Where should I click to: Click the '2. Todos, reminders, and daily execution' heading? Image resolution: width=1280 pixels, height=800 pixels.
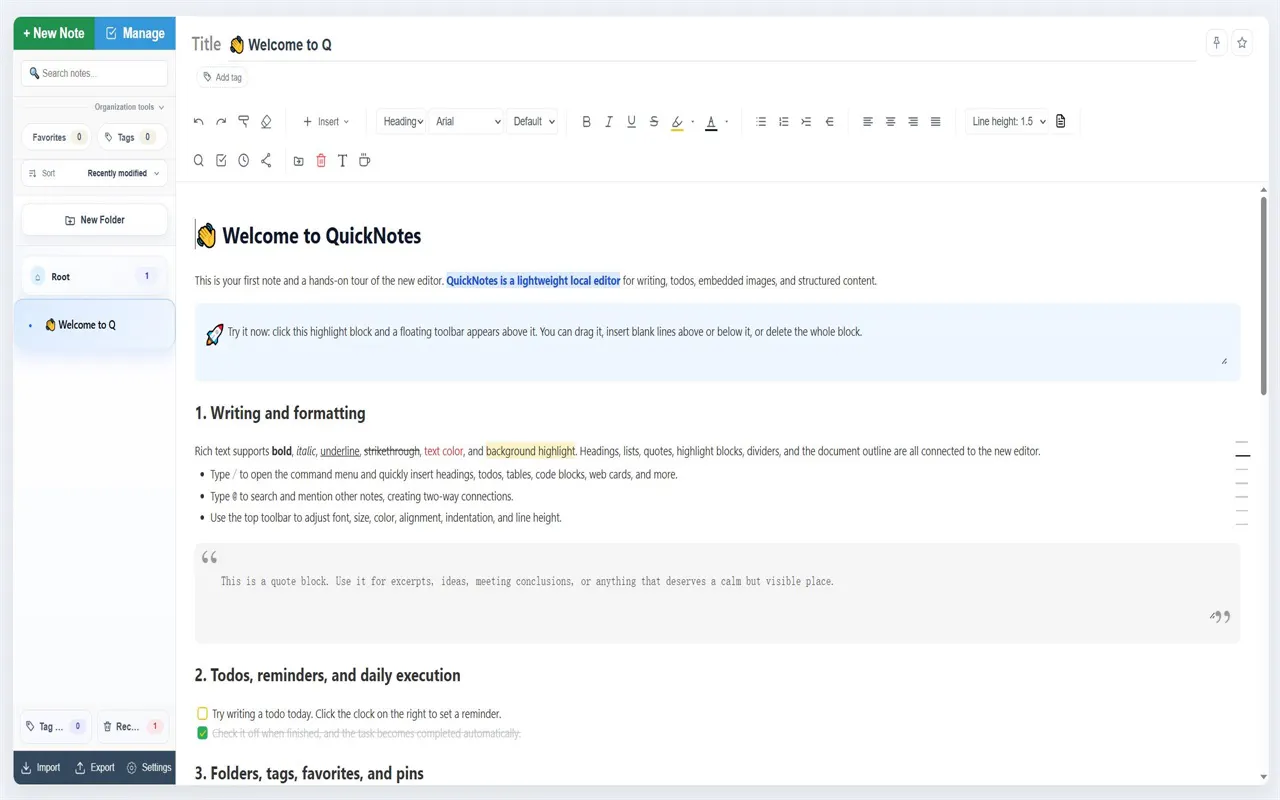tap(328, 675)
